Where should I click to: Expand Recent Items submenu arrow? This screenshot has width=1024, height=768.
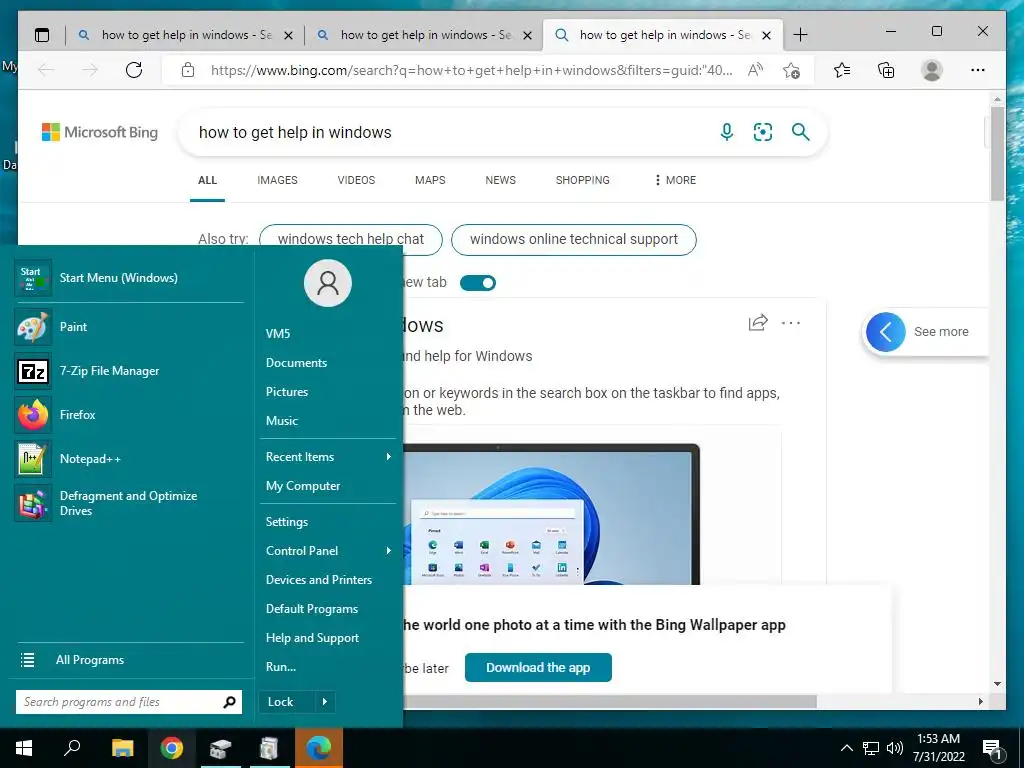click(389, 456)
